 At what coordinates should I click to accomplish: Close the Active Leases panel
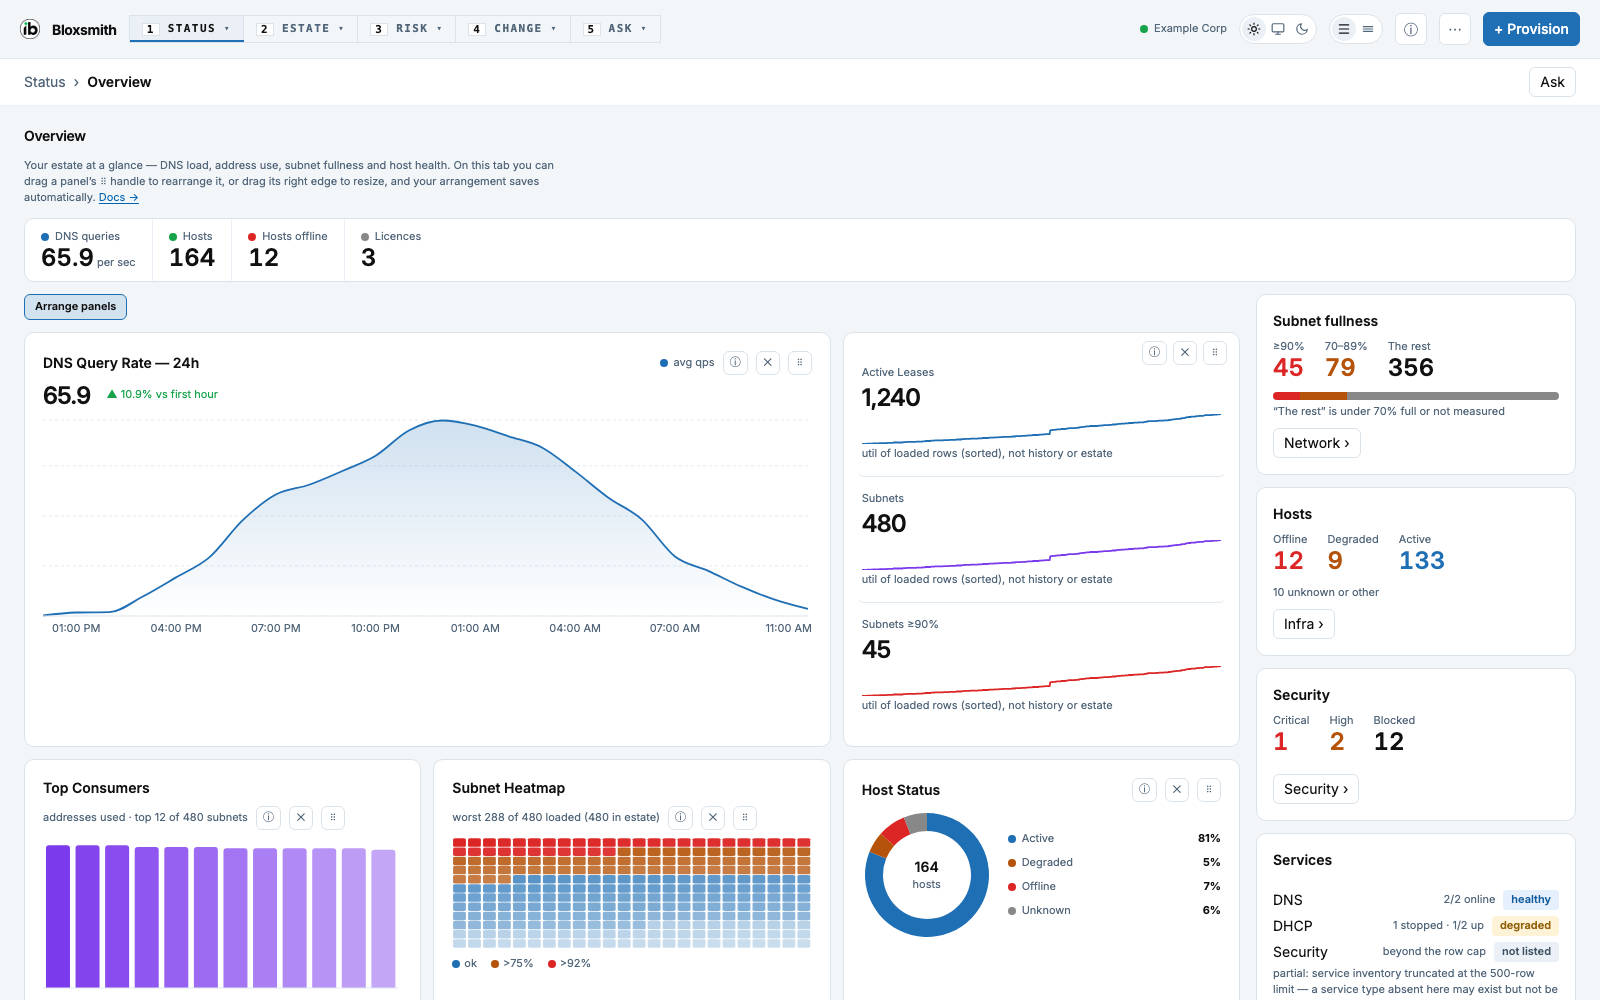pyautogui.click(x=1185, y=352)
